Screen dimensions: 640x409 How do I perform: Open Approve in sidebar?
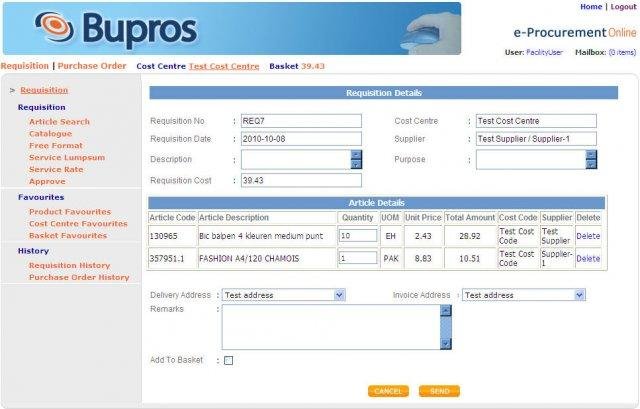pos(47,181)
